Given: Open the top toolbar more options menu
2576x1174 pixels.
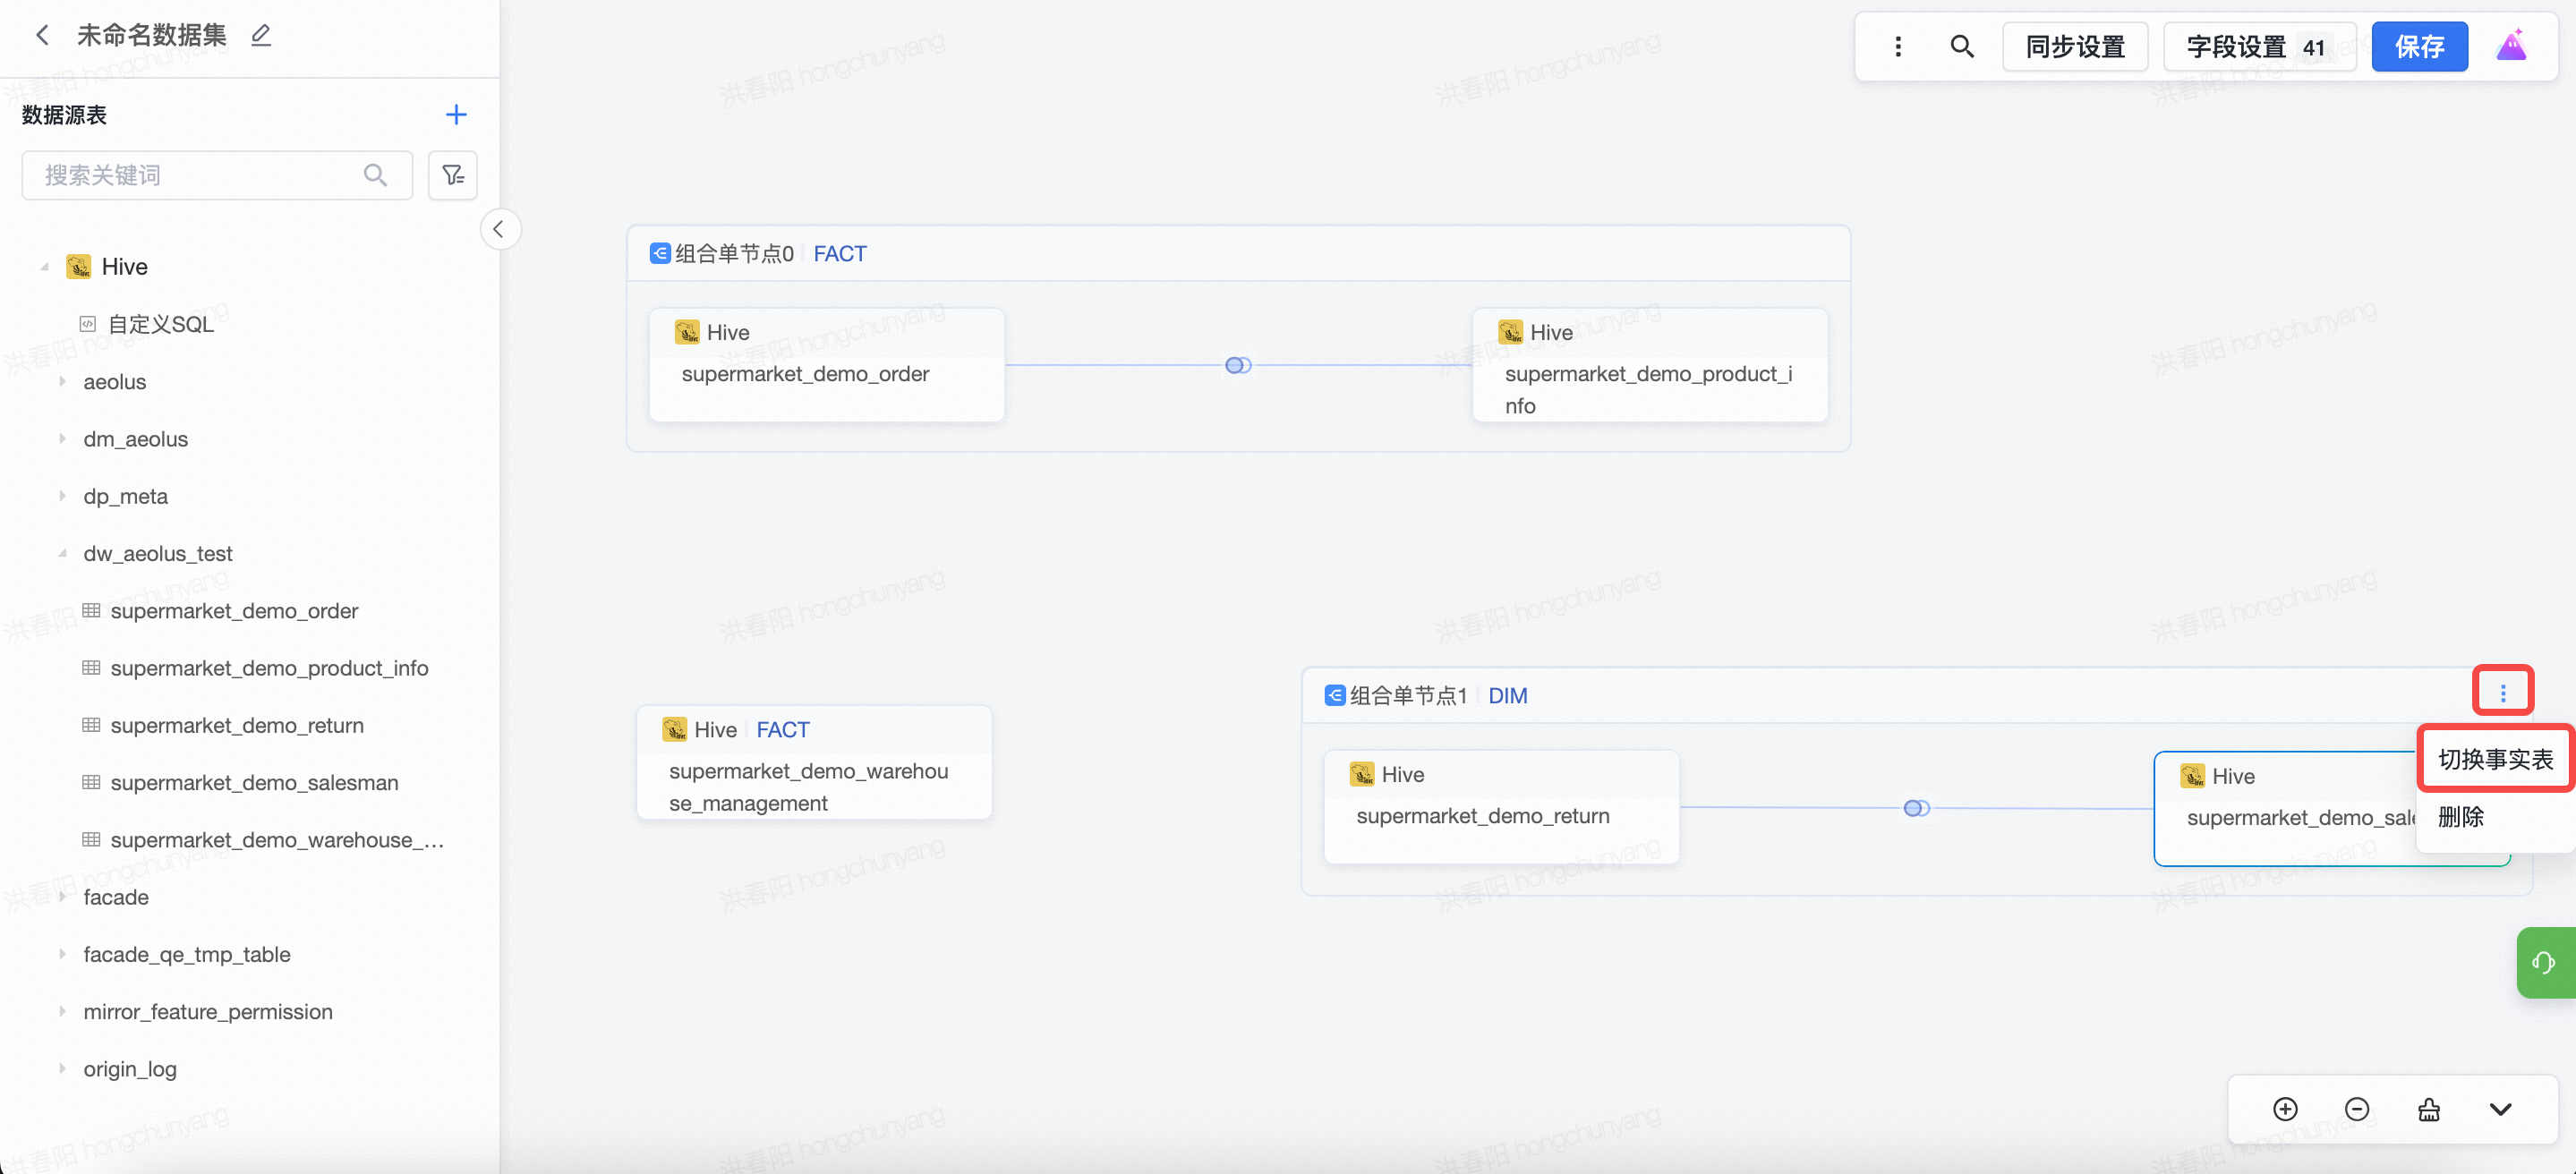Looking at the screenshot, I should point(1898,46).
